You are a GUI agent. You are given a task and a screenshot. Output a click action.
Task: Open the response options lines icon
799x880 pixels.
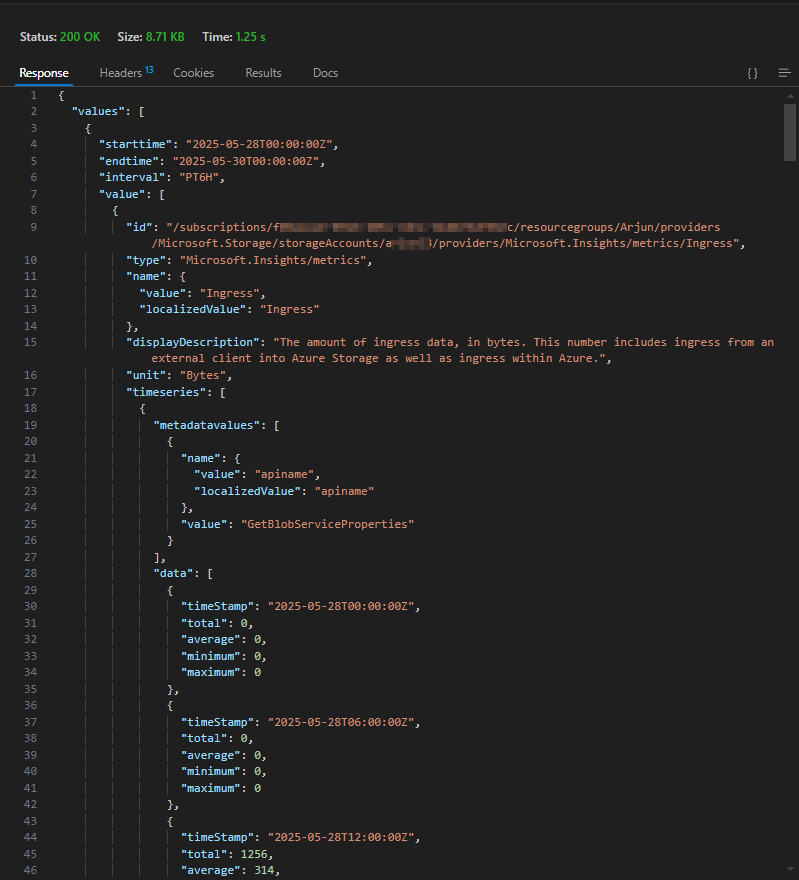tap(784, 72)
